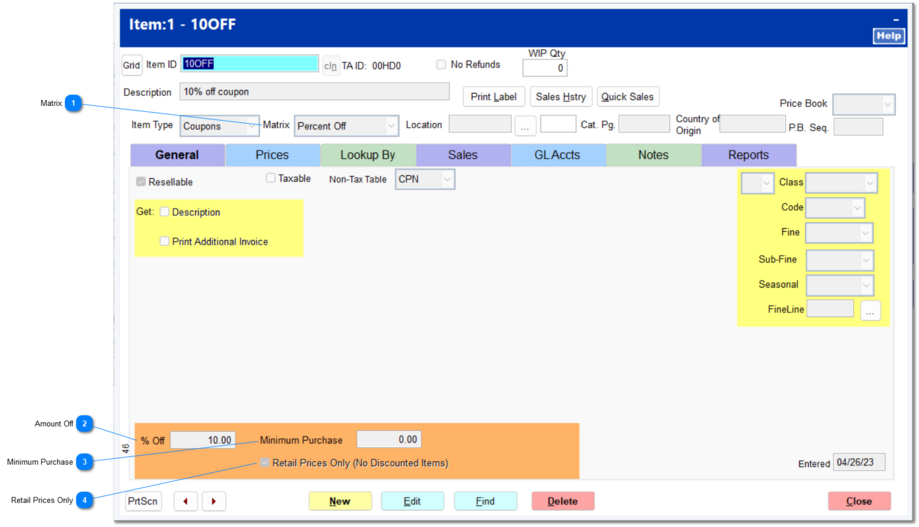
Task: Check Print Additional Invoice option
Action: tap(165, 241)
